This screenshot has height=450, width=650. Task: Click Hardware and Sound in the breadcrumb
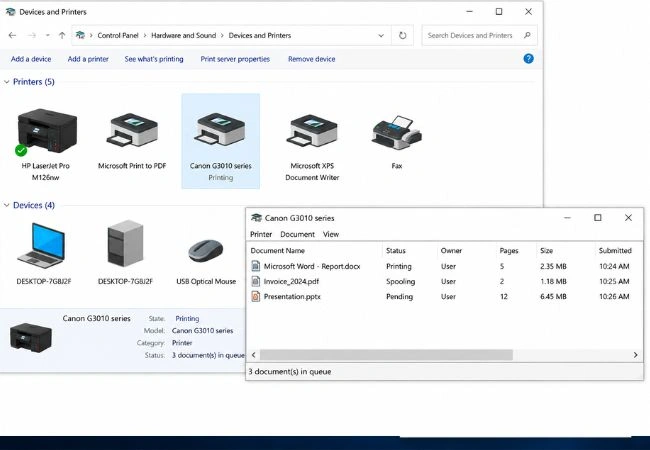pyautogui.click(x=183, y=36)
